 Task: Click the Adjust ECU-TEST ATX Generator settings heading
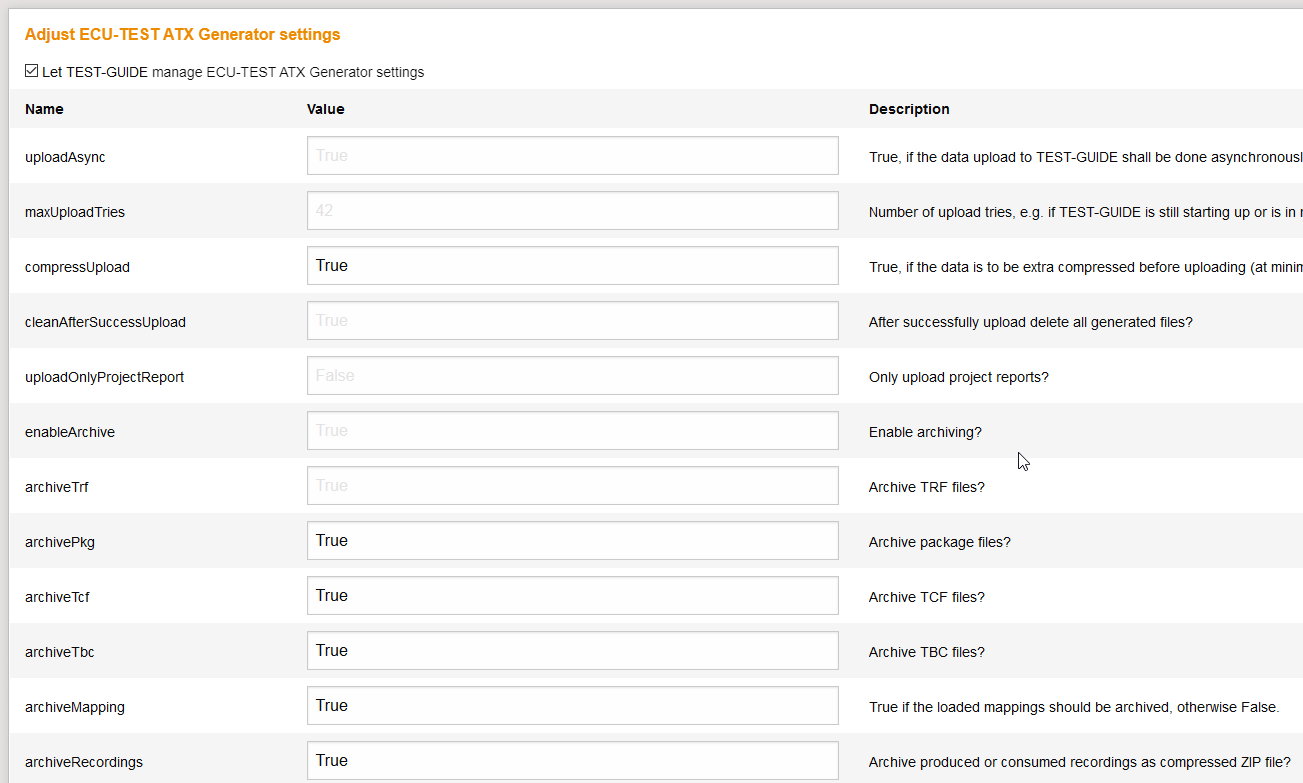click(x=182, y=35)
